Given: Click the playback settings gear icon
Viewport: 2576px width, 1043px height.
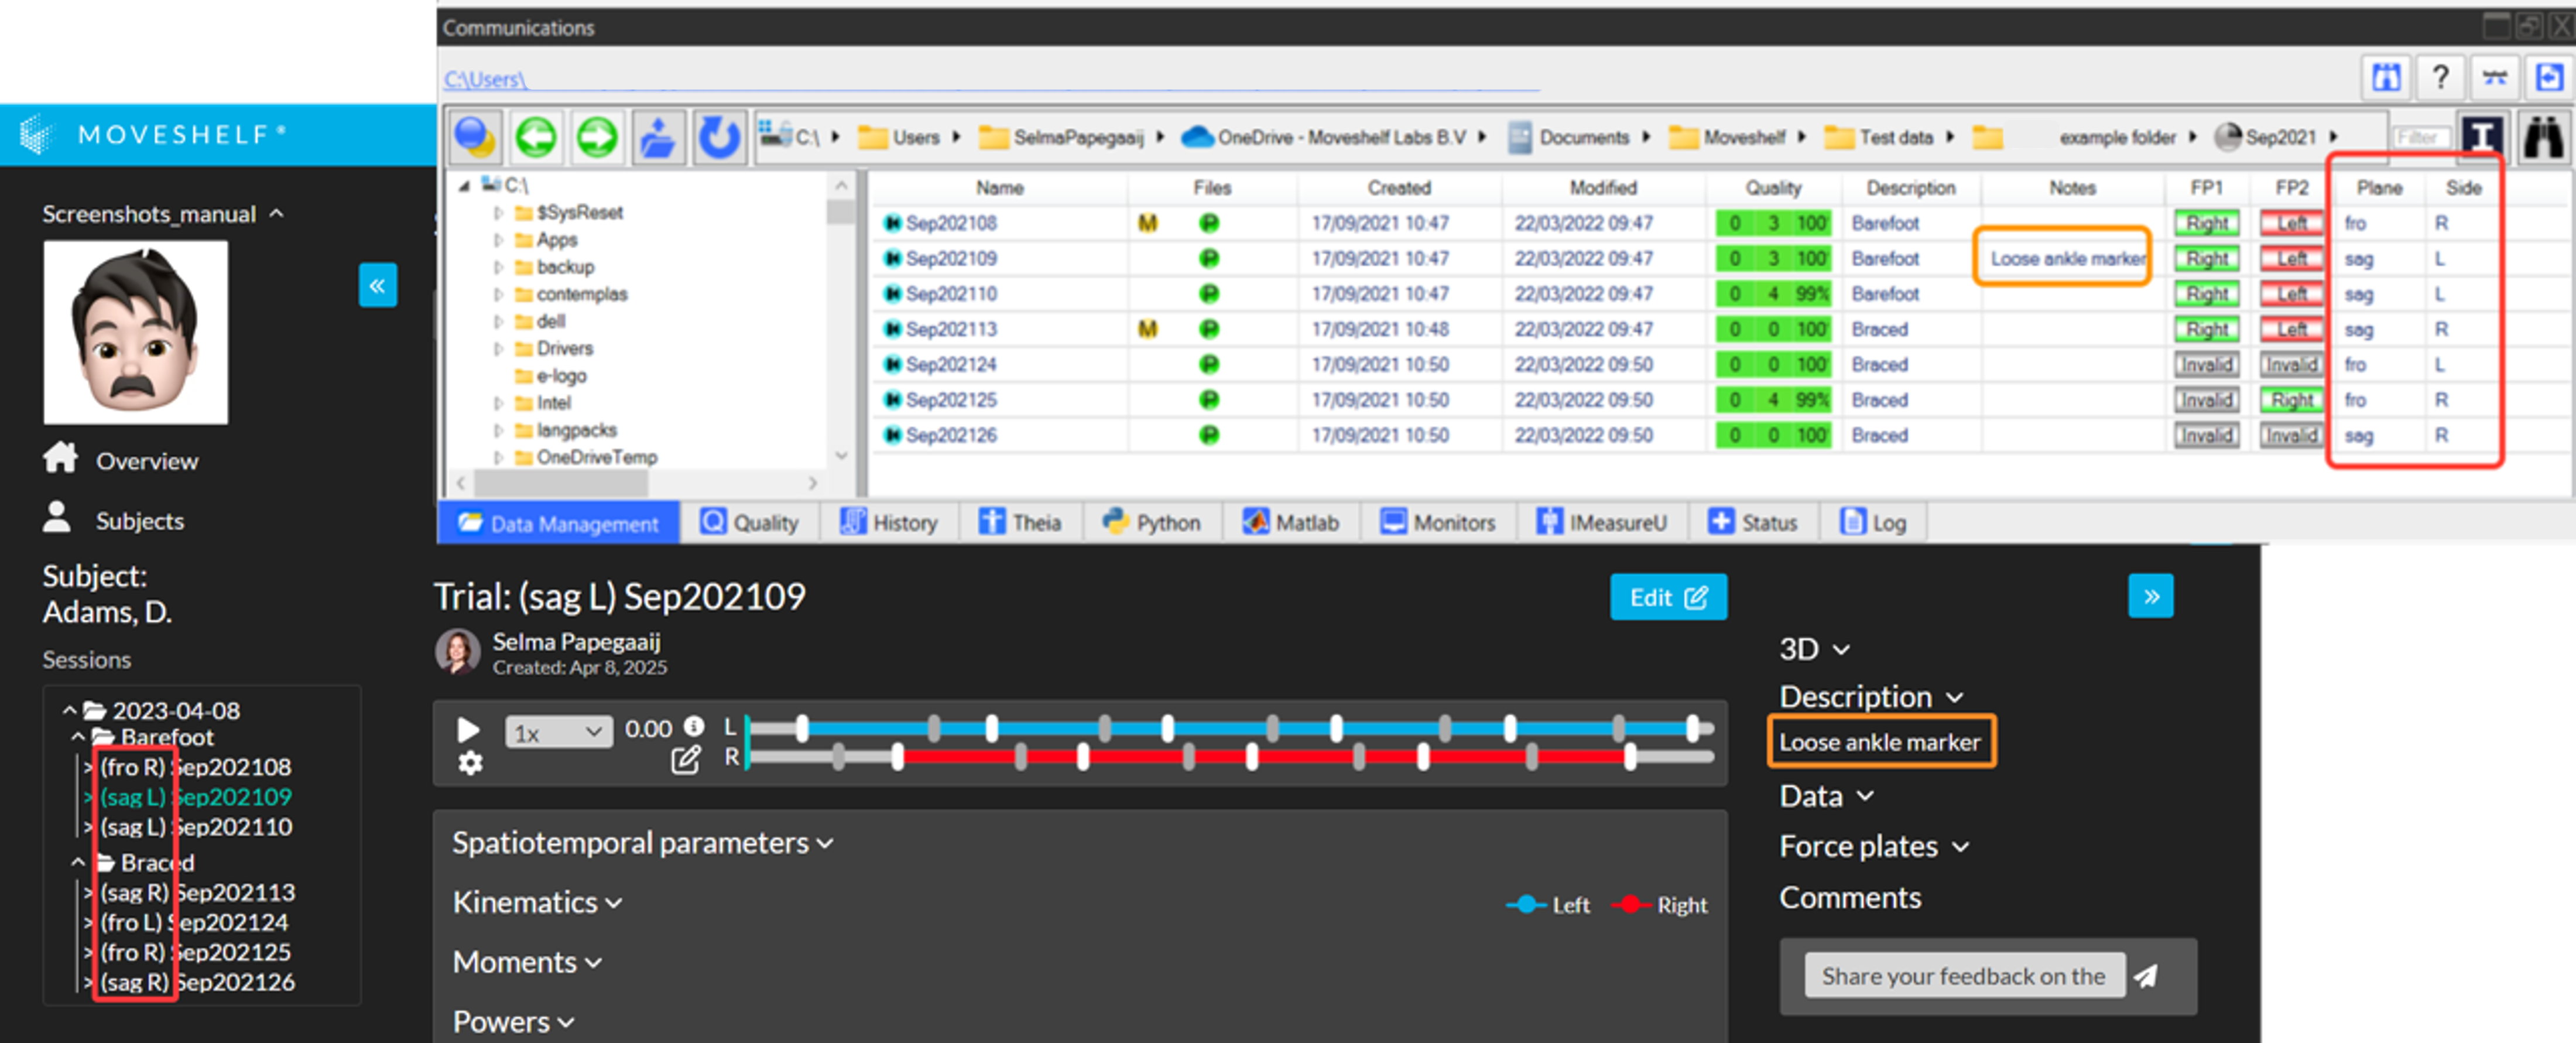Looking at the screenshot, I should pyautogui.click(x=470, y=763).
